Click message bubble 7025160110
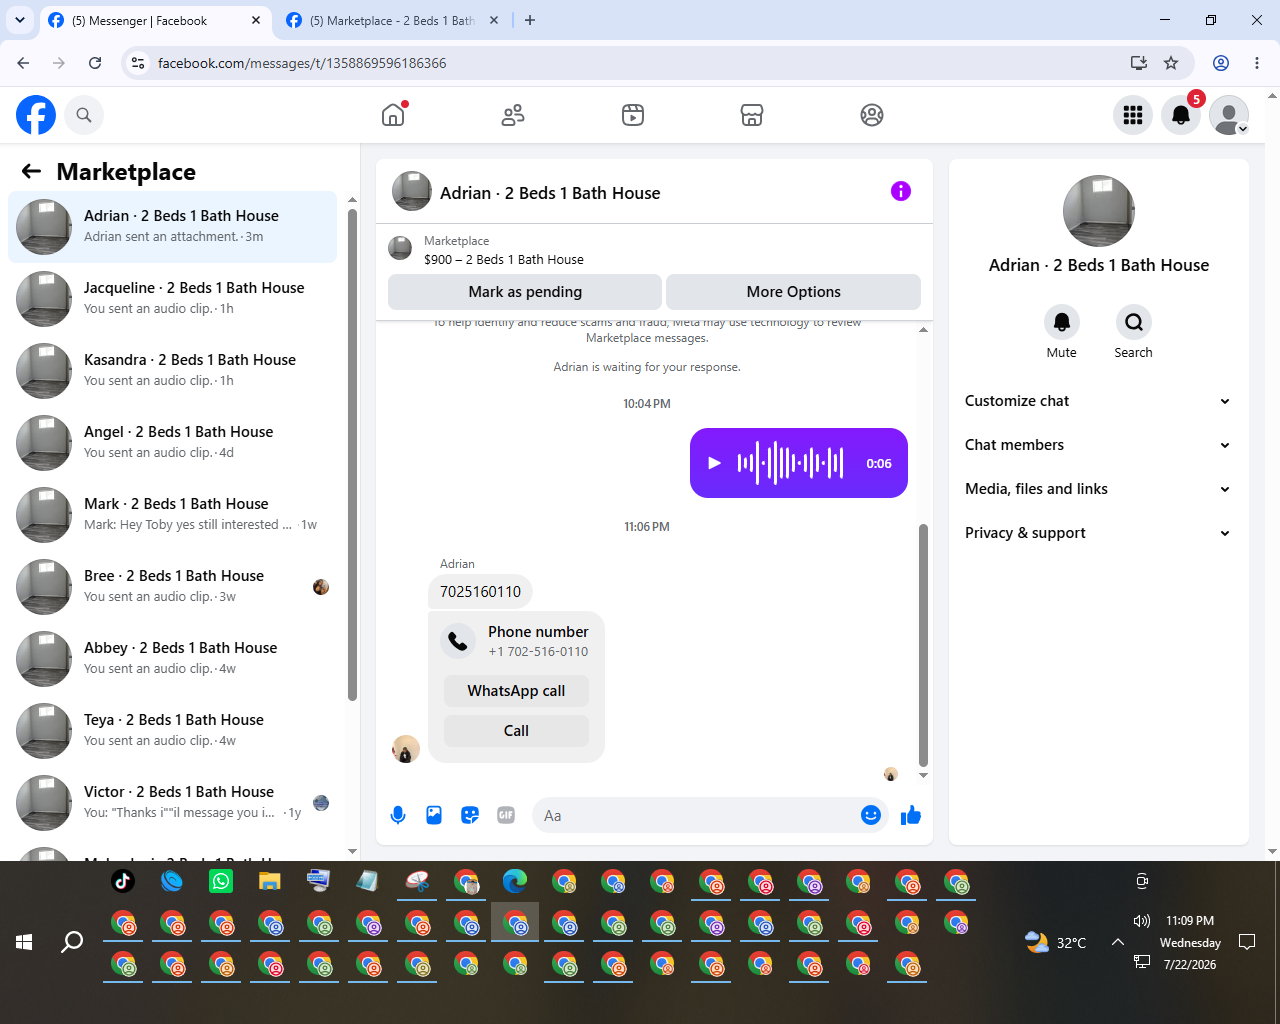 [x=480, y=591]
